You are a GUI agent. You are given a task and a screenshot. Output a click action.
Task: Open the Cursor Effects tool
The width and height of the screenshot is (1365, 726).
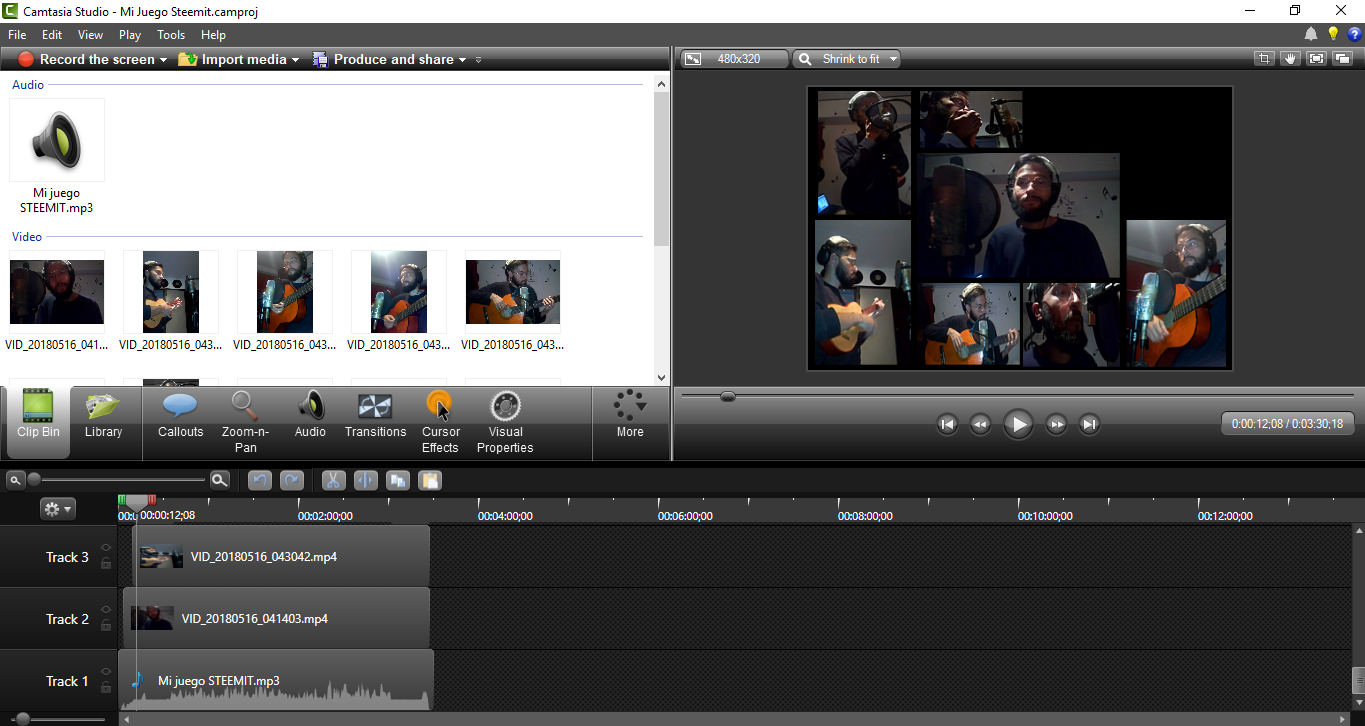coord(440,421)
